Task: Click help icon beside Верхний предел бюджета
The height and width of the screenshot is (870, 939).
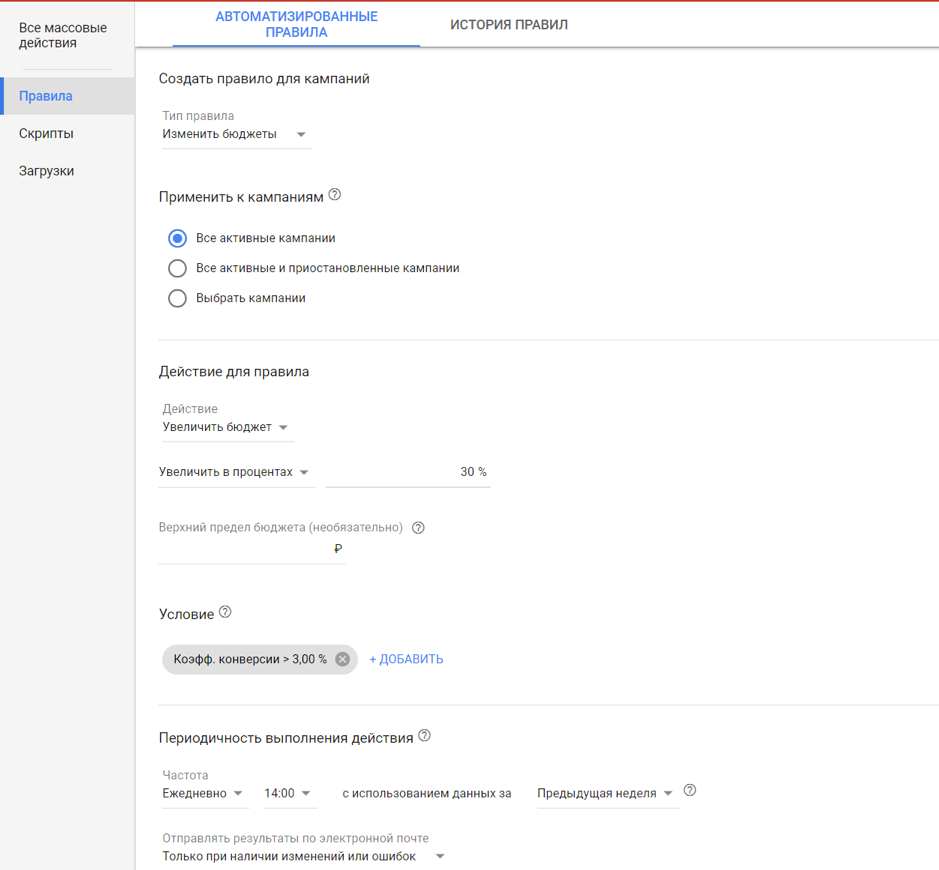Action: coord(418,528)
